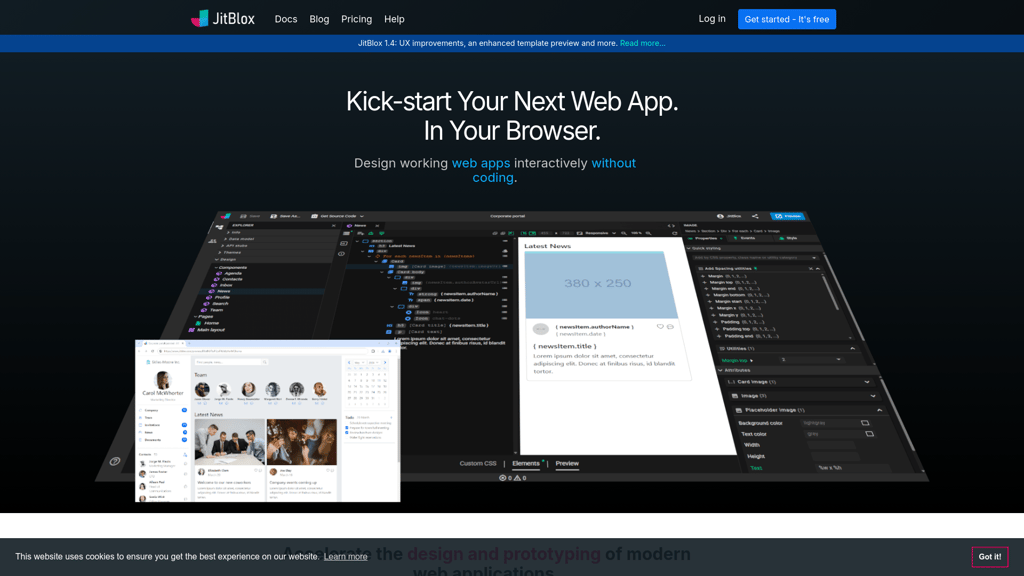
Task: Expand the Image (1) attributes chevron
Action: tap(873, 396)
